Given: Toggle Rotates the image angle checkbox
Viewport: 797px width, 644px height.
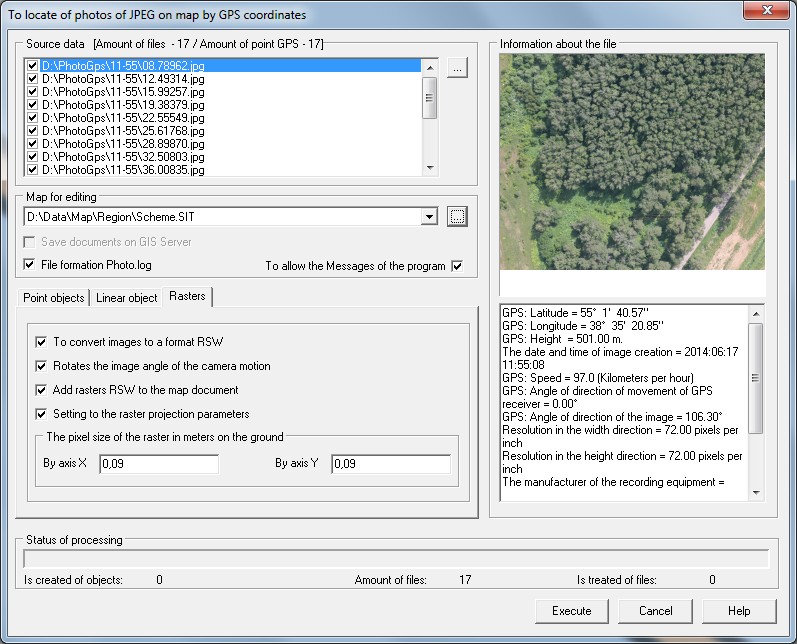Looking at the screenshot, I should coord(41,366).
